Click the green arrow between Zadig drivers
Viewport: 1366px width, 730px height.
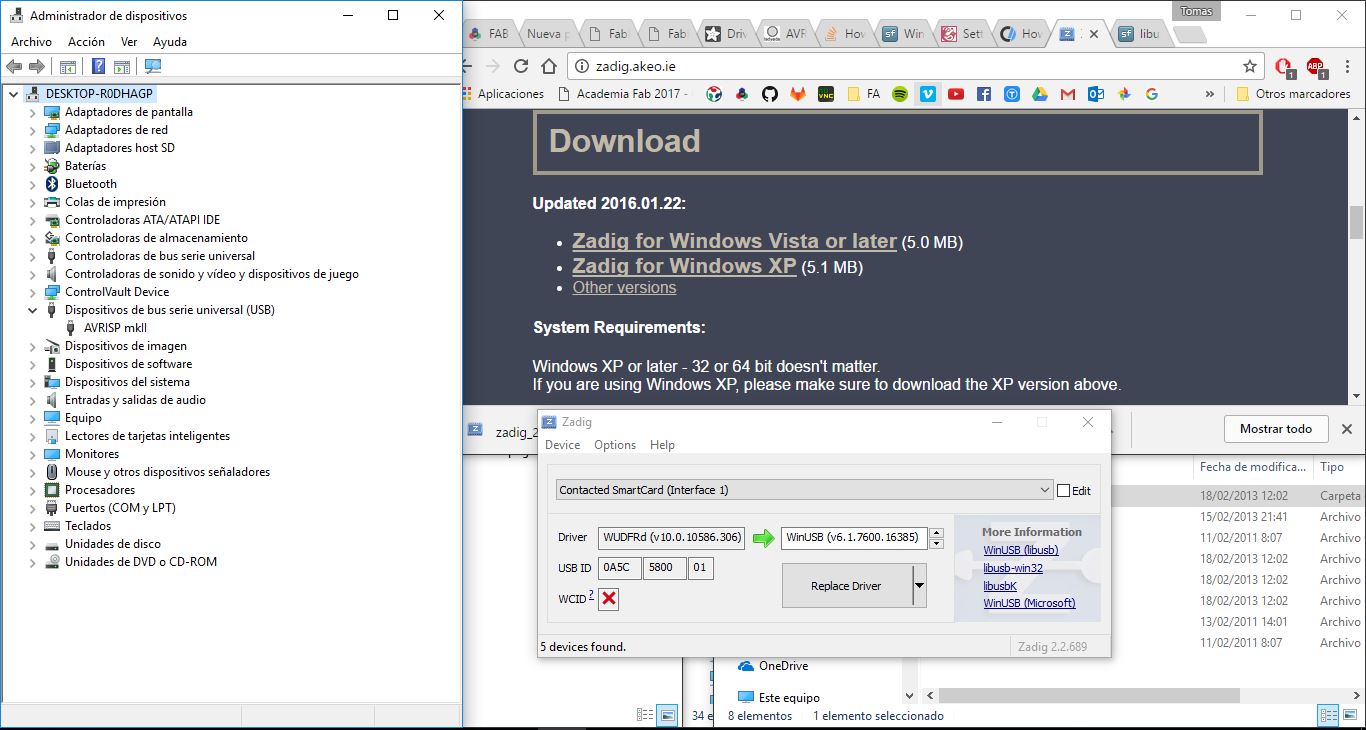[764, 538]
